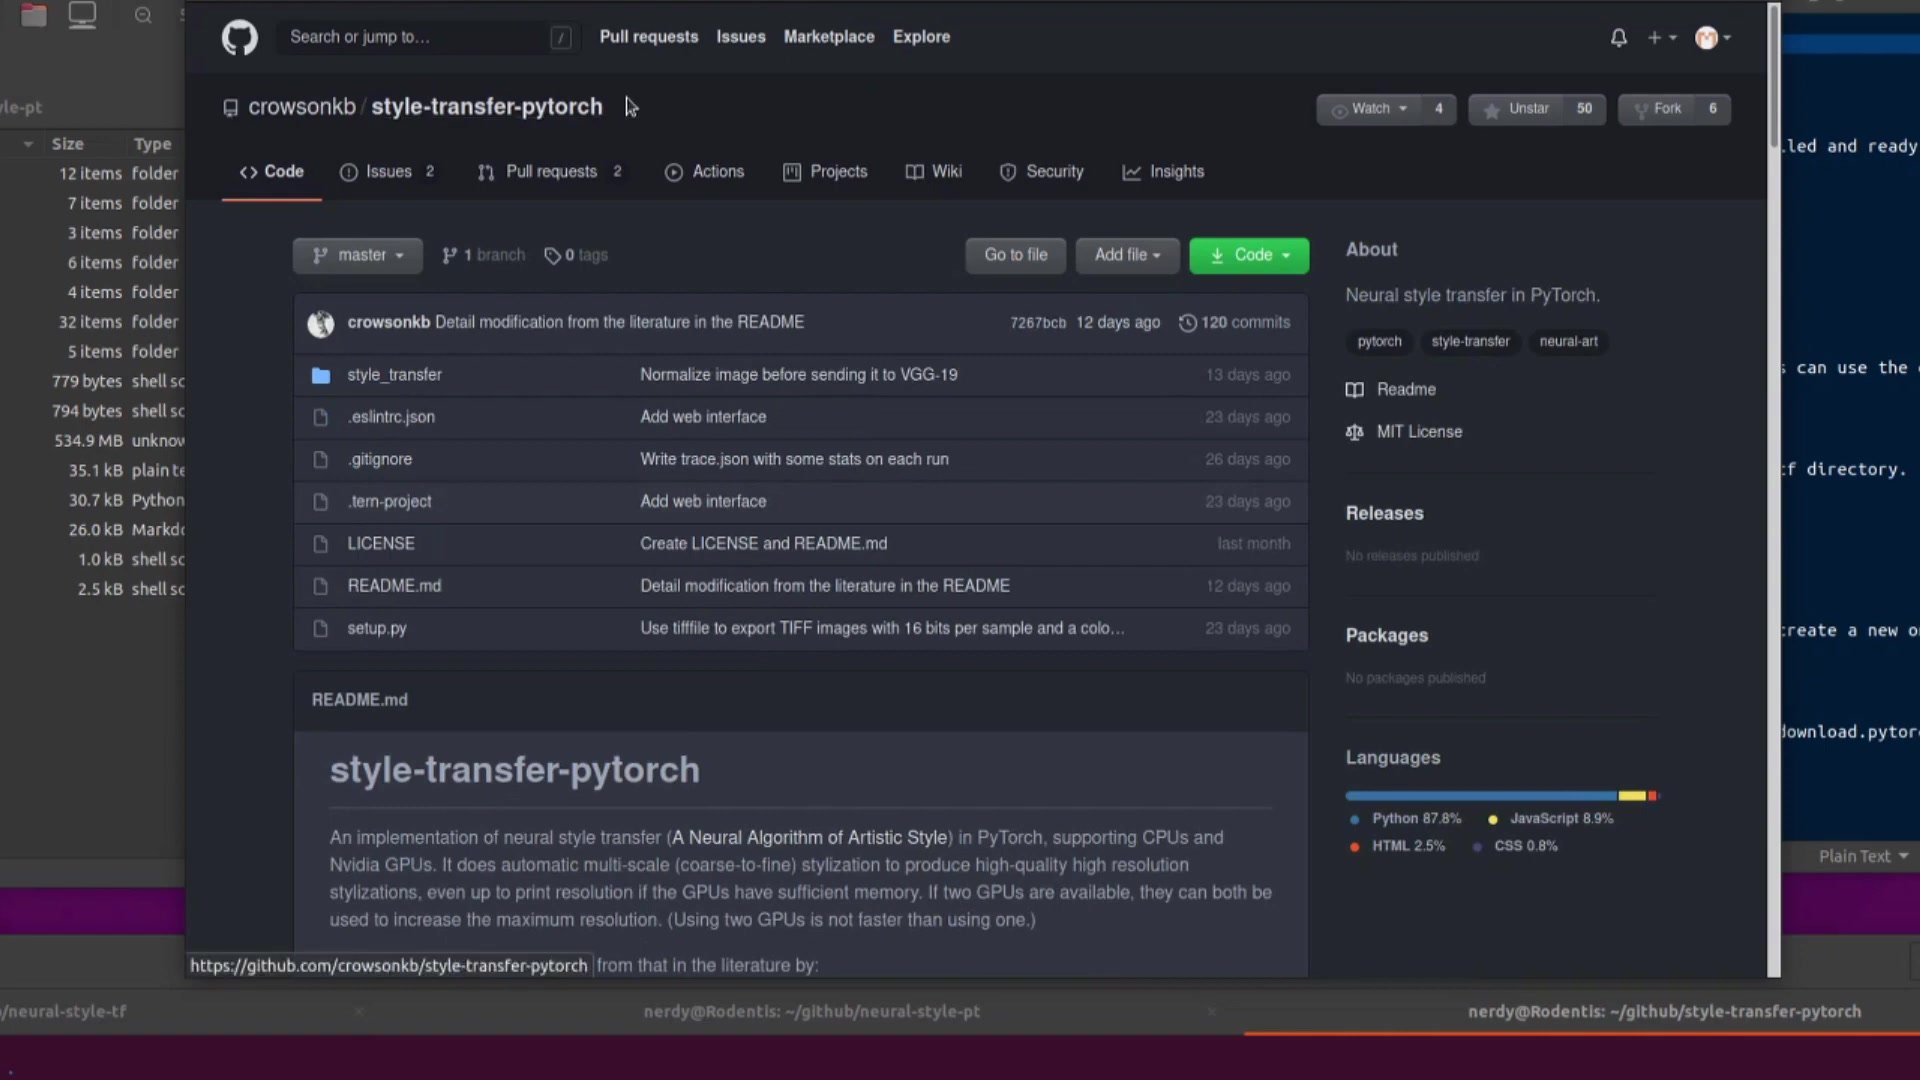Click the Go to file button
This screenshot has width=1920, height=1080.
pyautogui.click(x=1016, y=255)
